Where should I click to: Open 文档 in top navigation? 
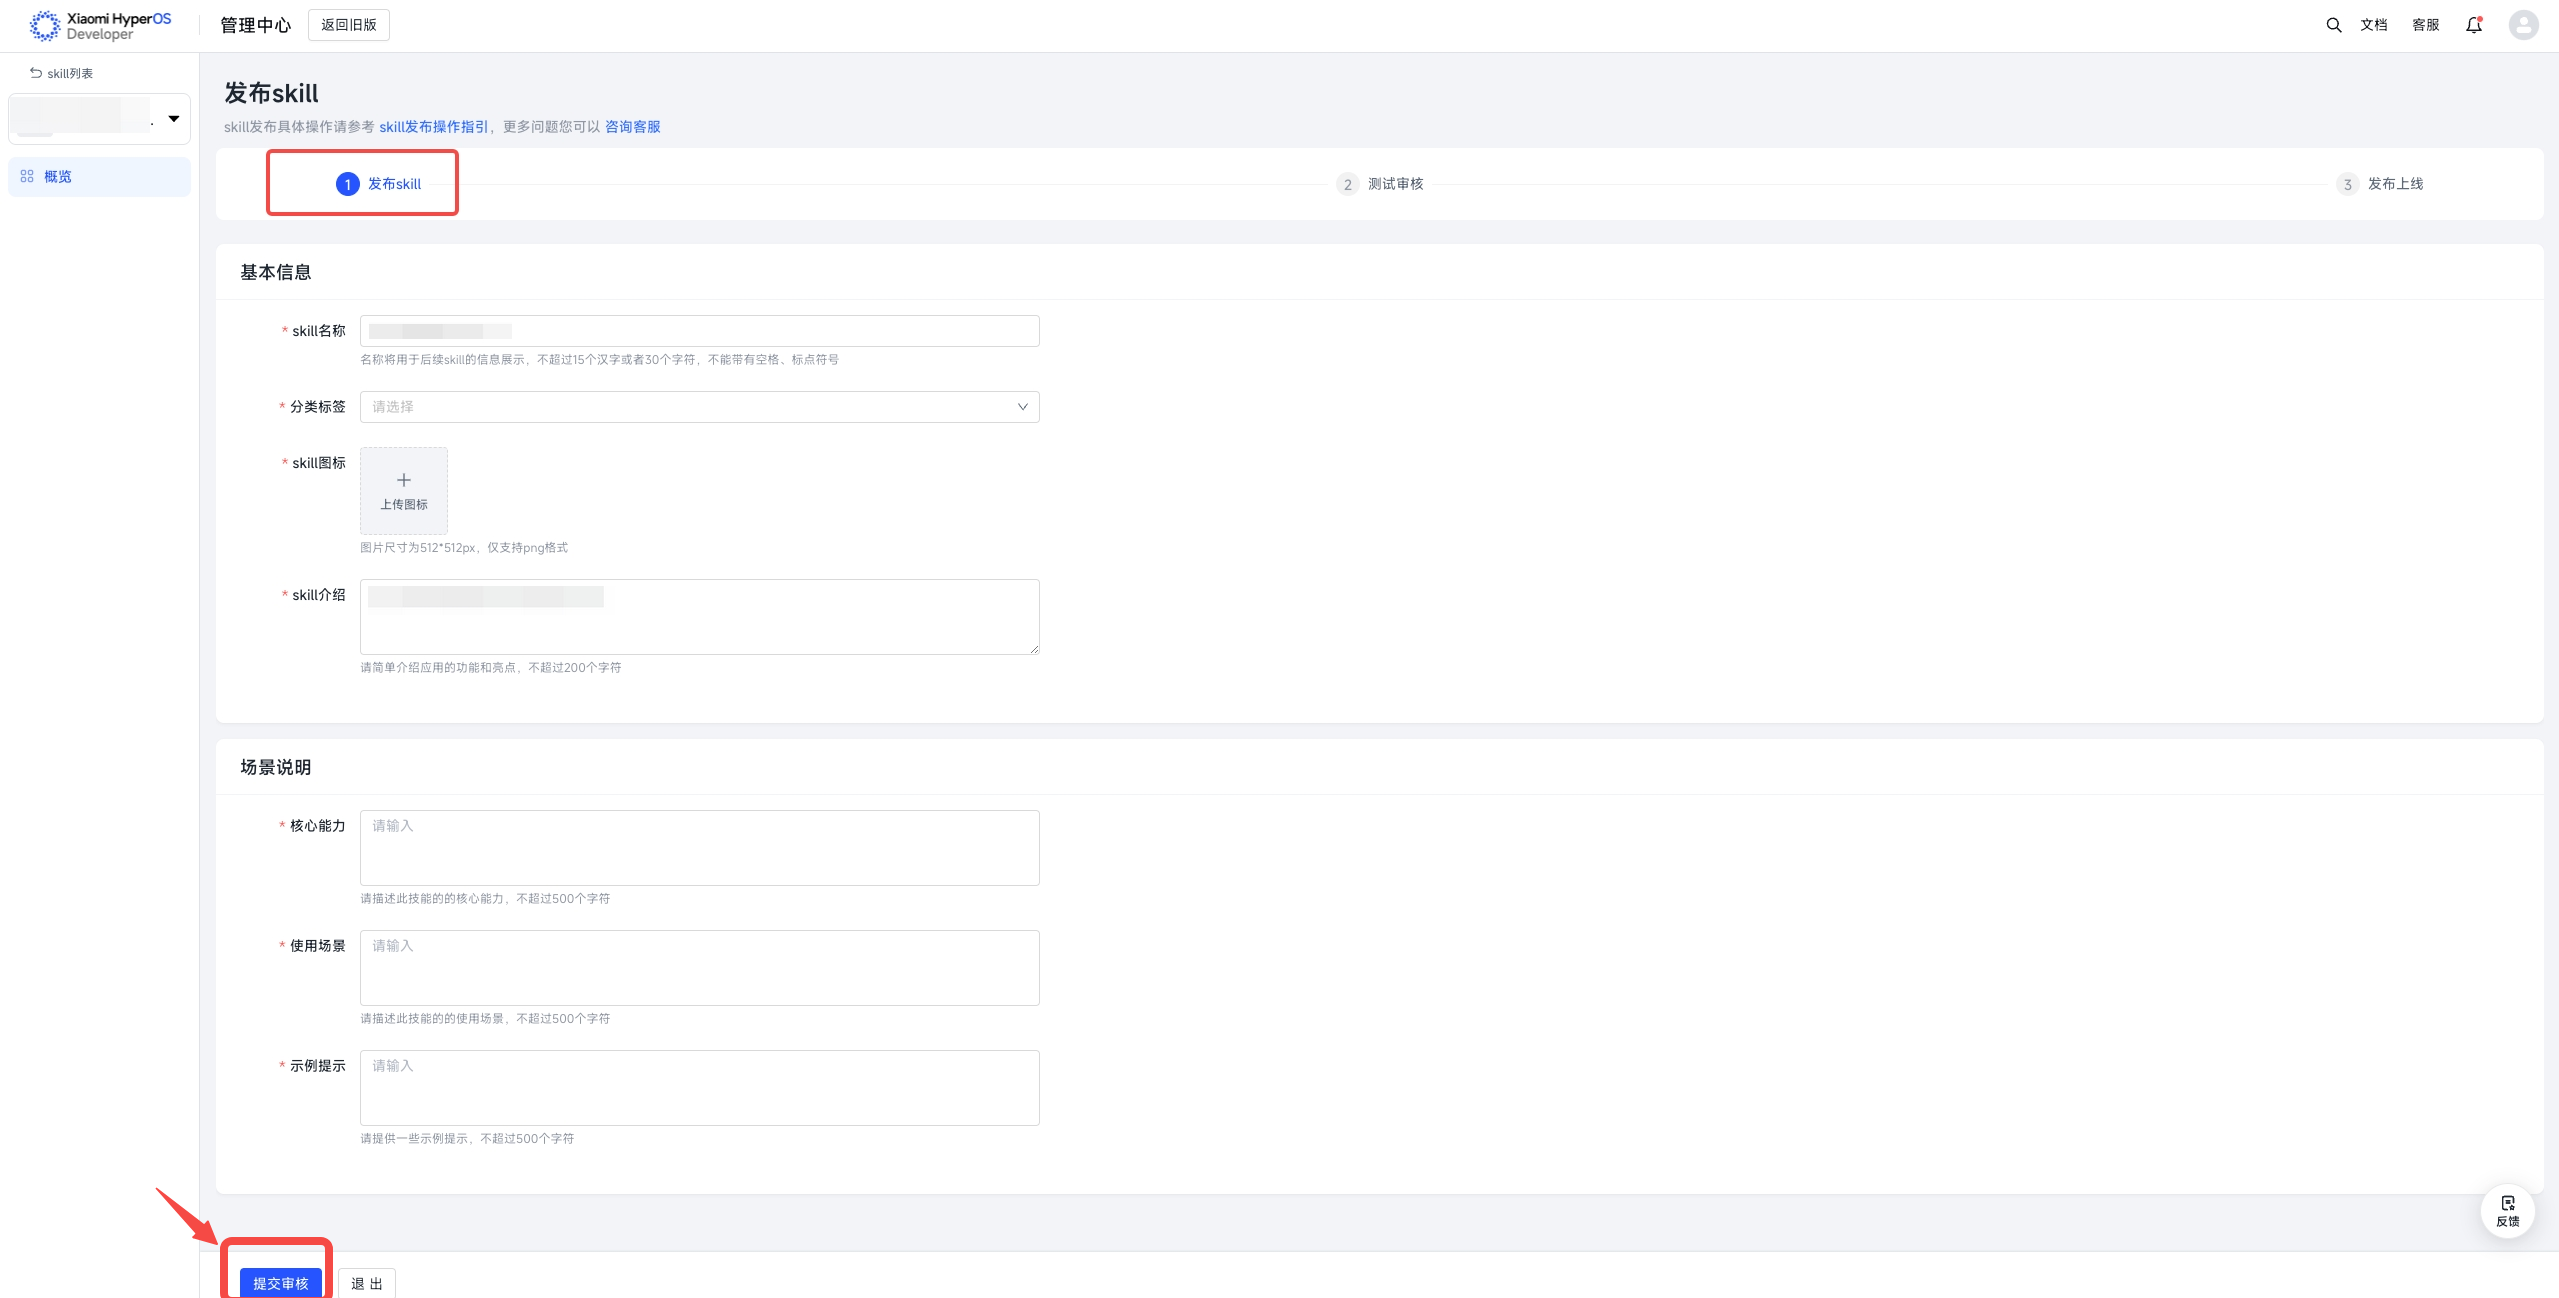2373,25
